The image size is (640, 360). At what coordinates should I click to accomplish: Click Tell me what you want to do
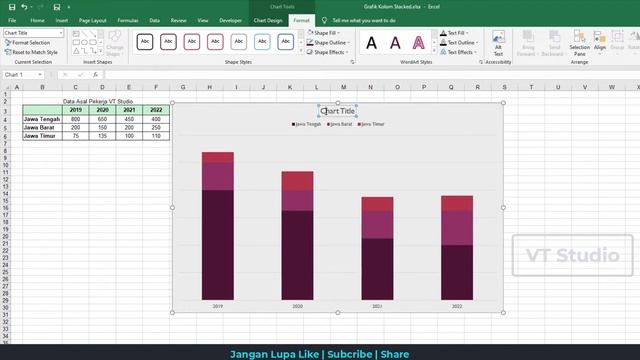point(364,20)
